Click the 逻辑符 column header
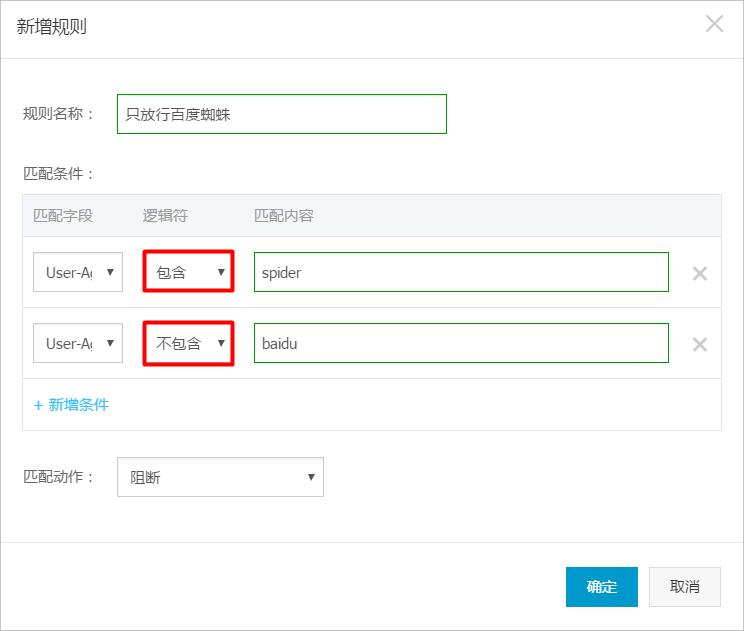744x631 pixels. (165, 215)
